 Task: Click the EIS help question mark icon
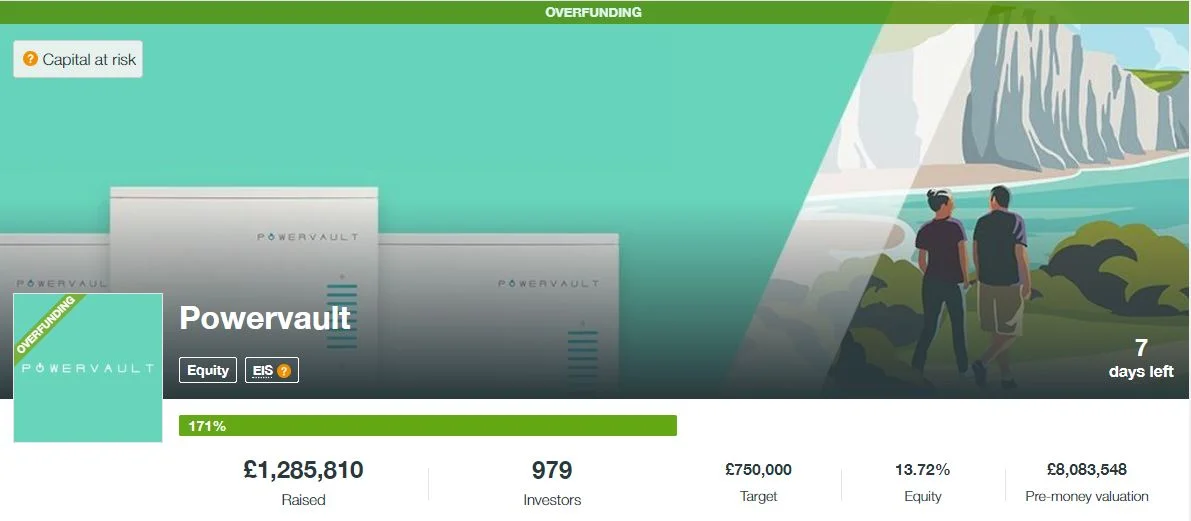click(x=283, y=371)
